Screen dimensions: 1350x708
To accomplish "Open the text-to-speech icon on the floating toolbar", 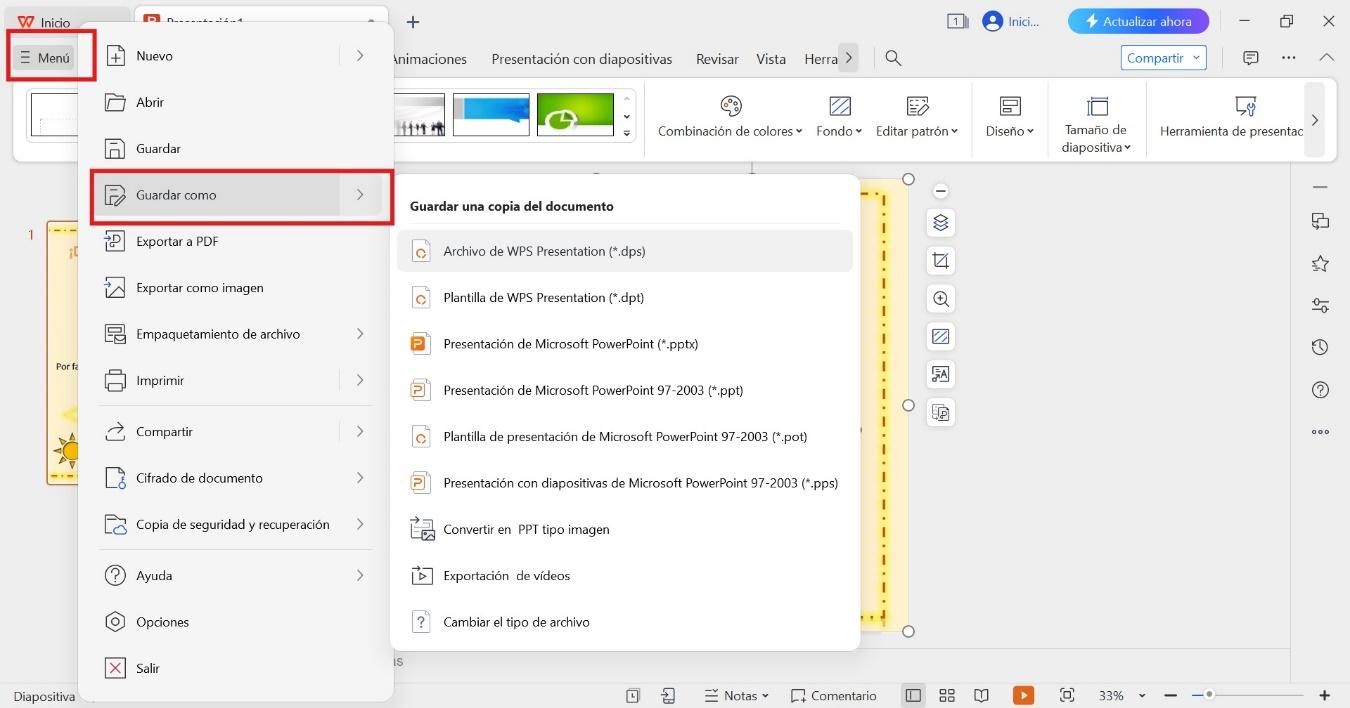I will pos(940,374).
